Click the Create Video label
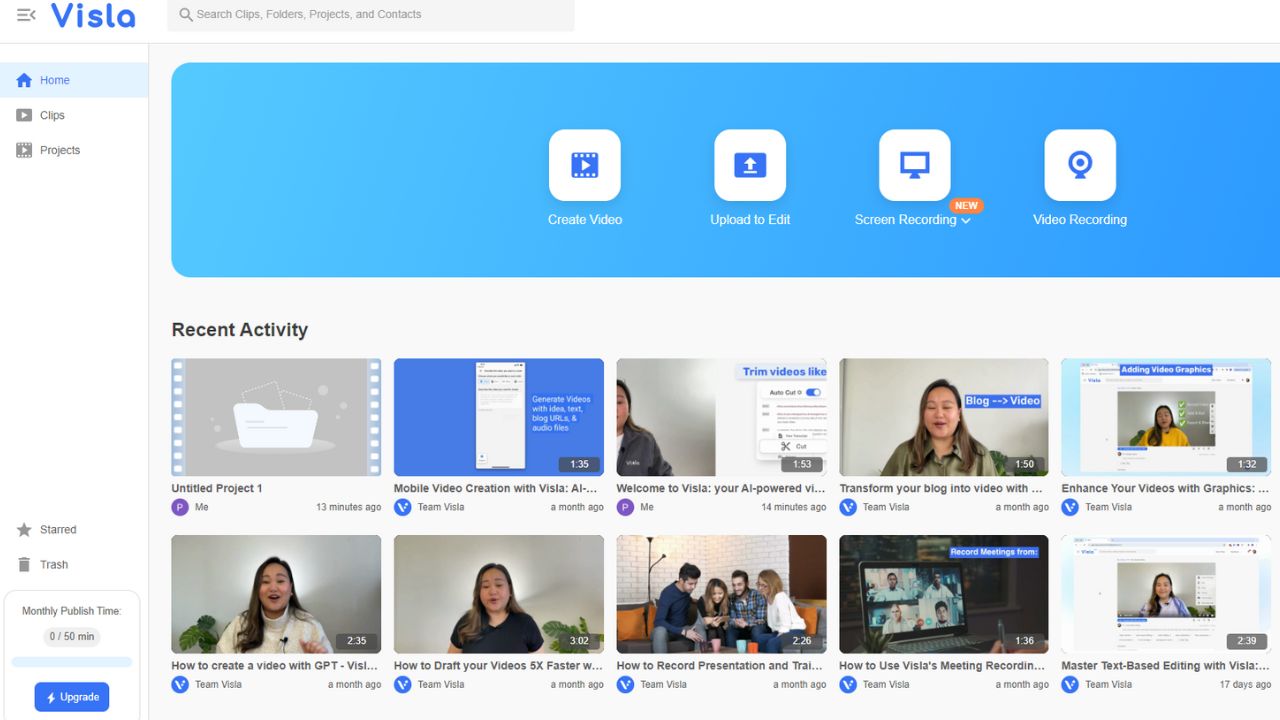This screenshot has height=720, width=1280. [585, 220]
